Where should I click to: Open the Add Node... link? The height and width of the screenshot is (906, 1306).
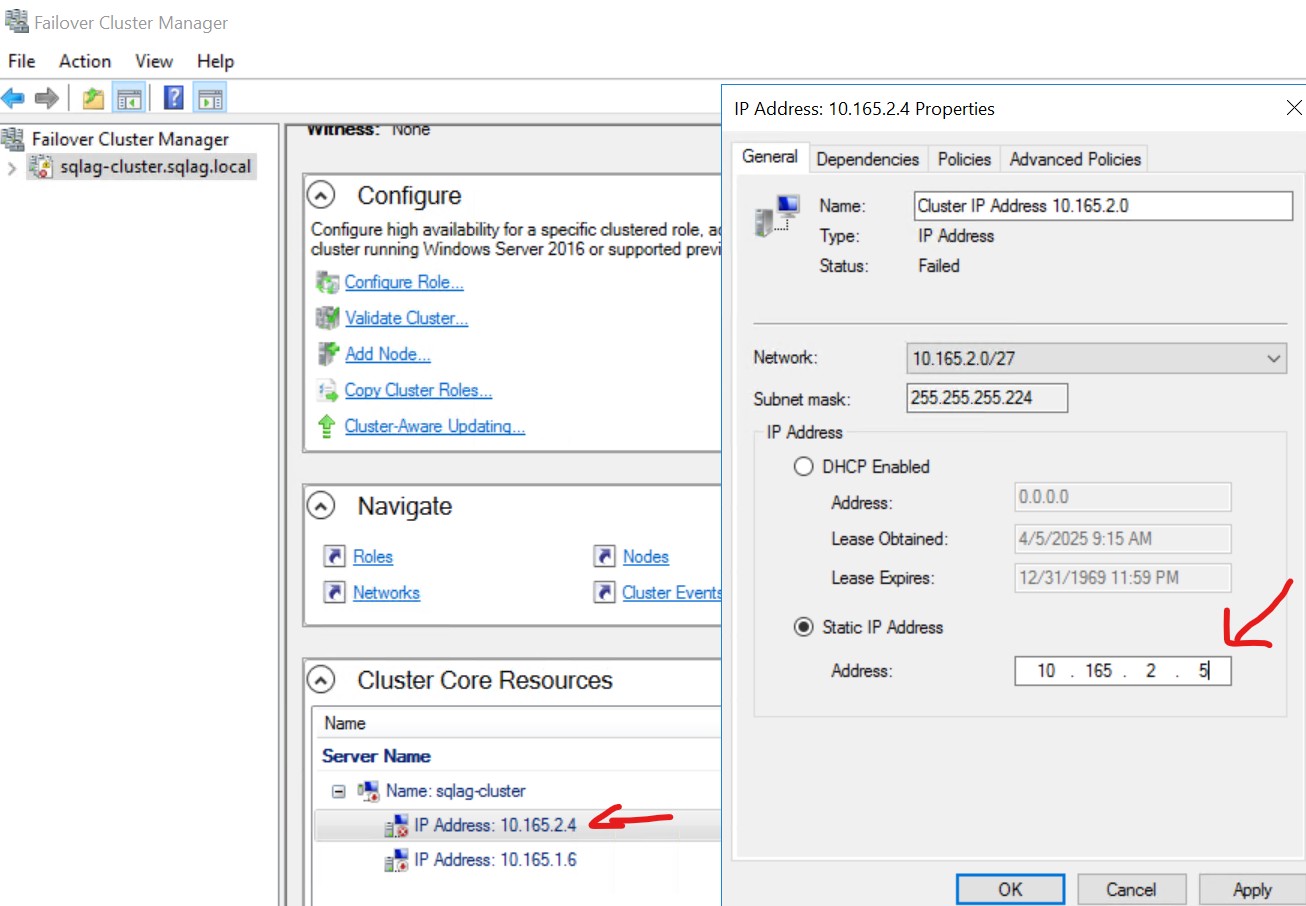[388, 354]
